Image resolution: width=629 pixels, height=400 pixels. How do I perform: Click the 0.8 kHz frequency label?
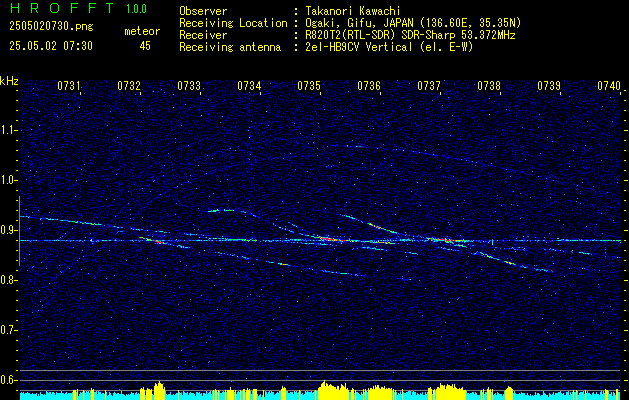pyautogui.click(x=8, y=280)
